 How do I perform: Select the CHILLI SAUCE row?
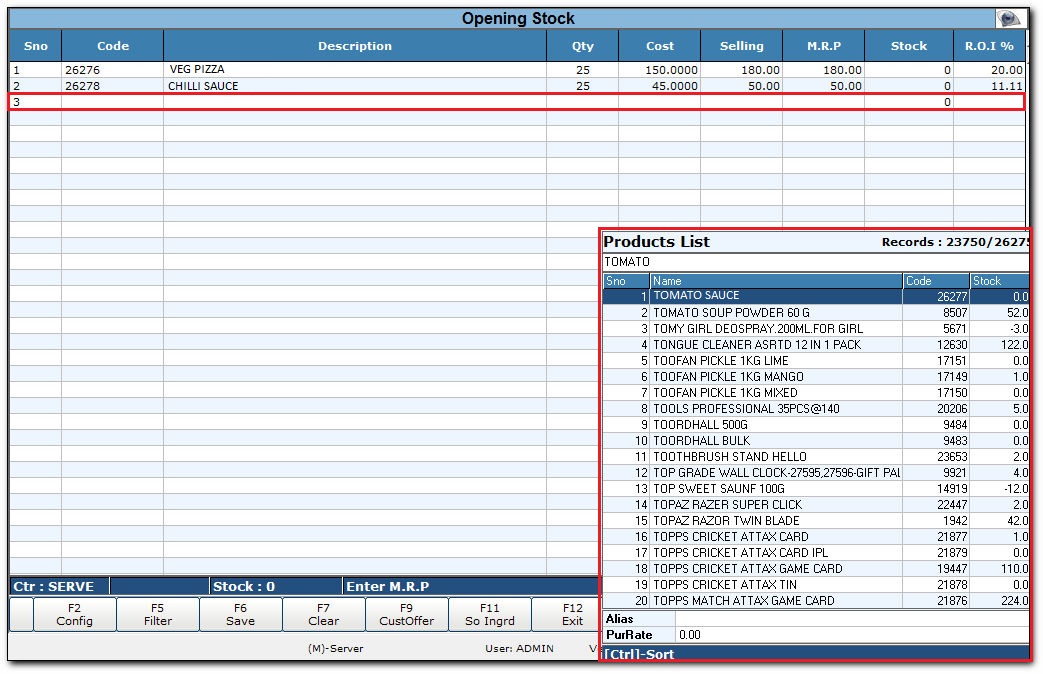point(354,86)
